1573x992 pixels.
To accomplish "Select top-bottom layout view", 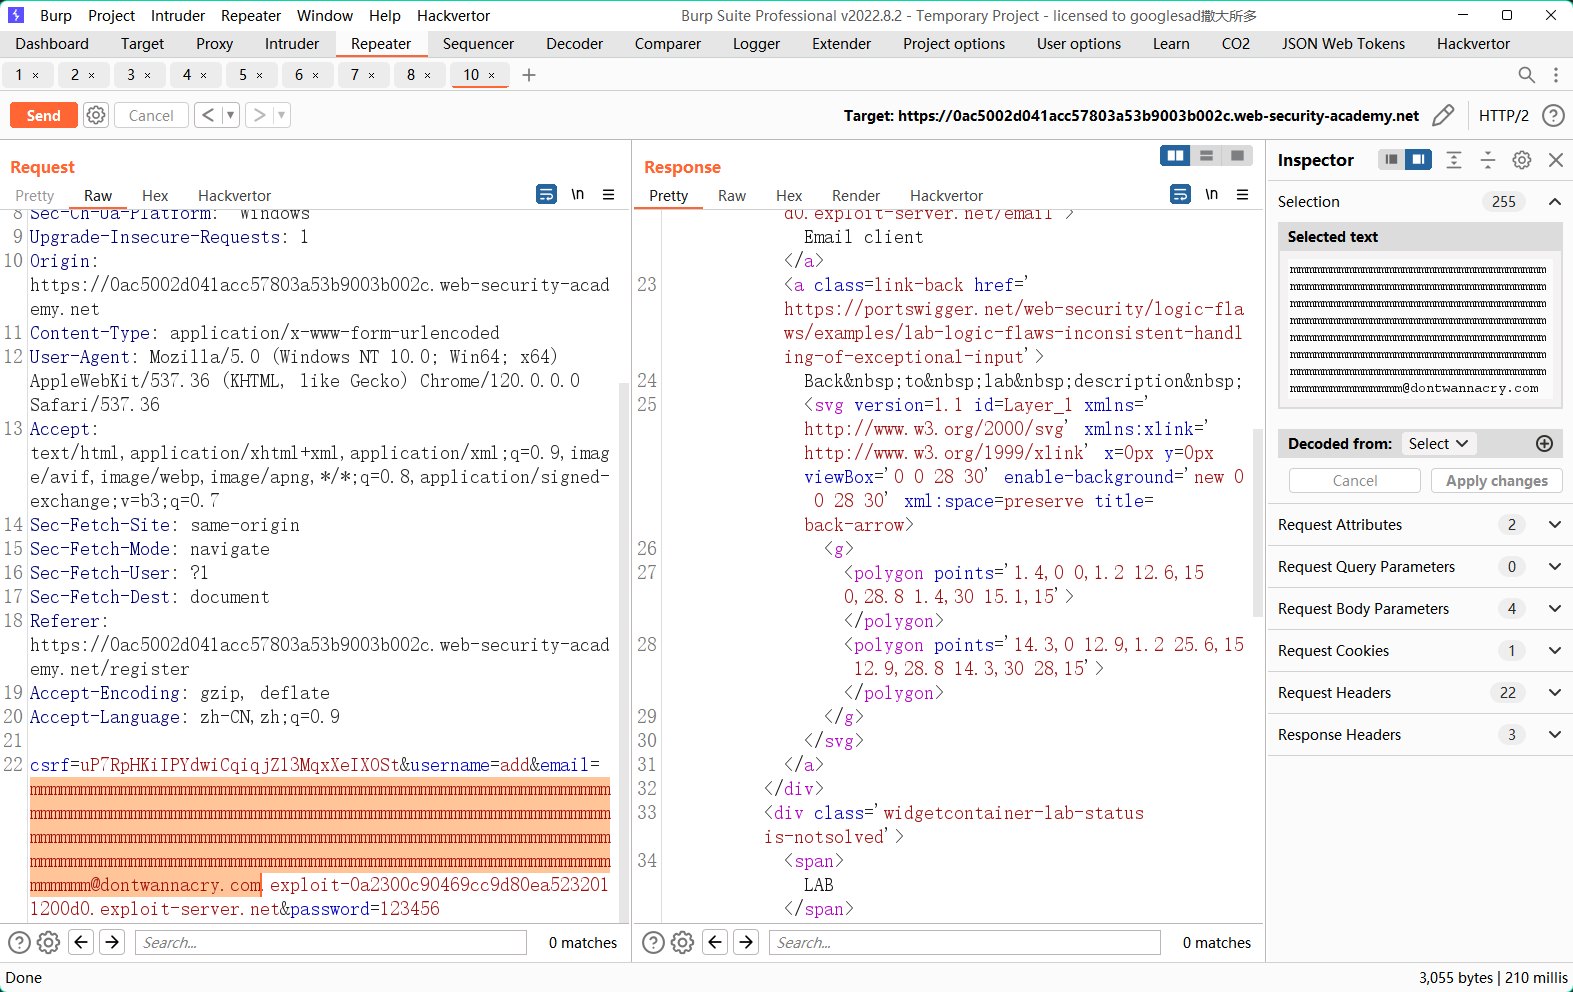I will click(x=1207, y=156).
